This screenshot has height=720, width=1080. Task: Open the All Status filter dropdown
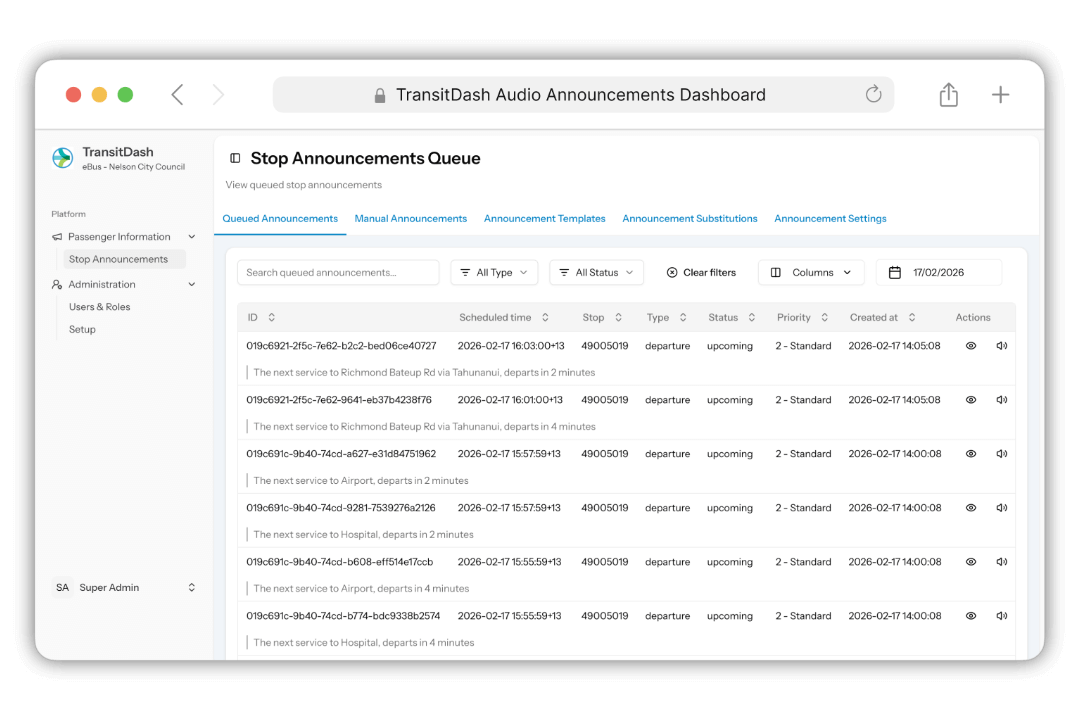[596, 271]
